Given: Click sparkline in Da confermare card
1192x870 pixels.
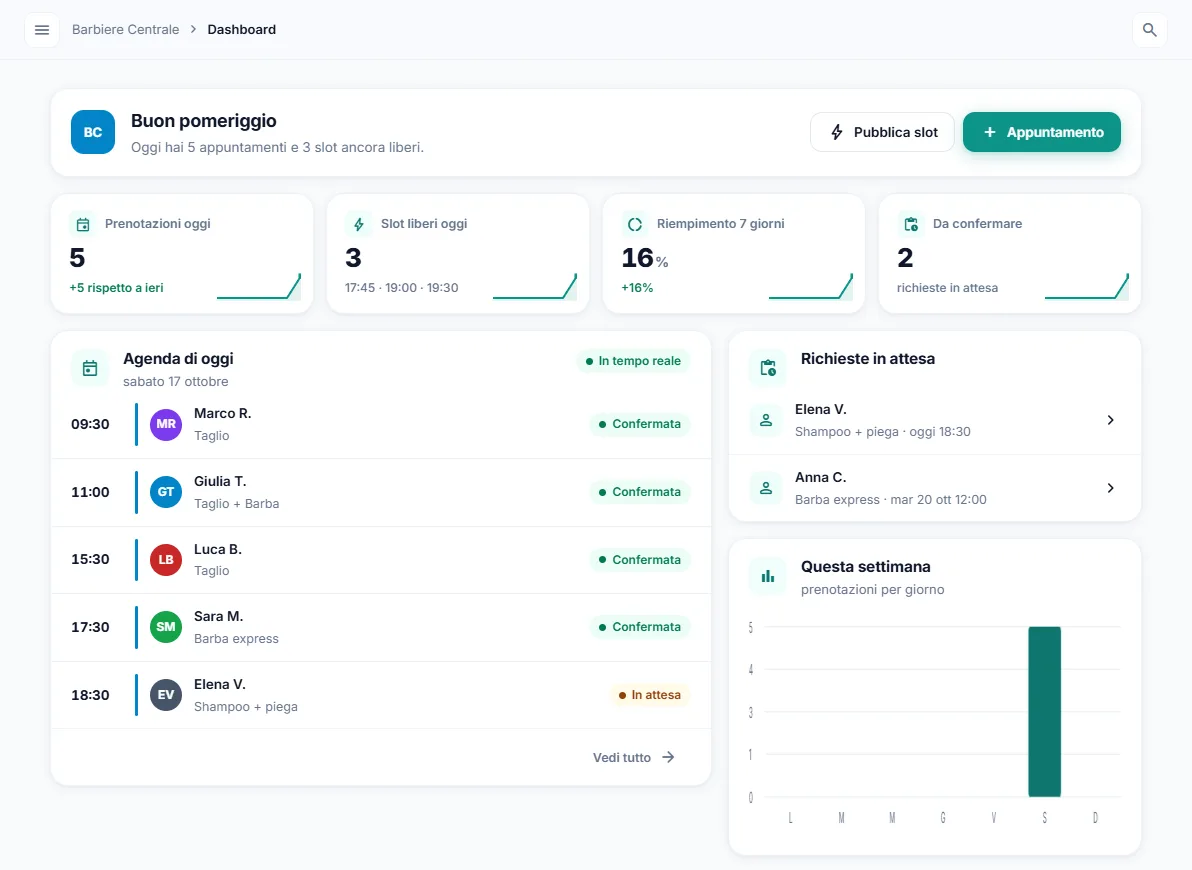Looking at the screenshot, I should (1086, 286).
